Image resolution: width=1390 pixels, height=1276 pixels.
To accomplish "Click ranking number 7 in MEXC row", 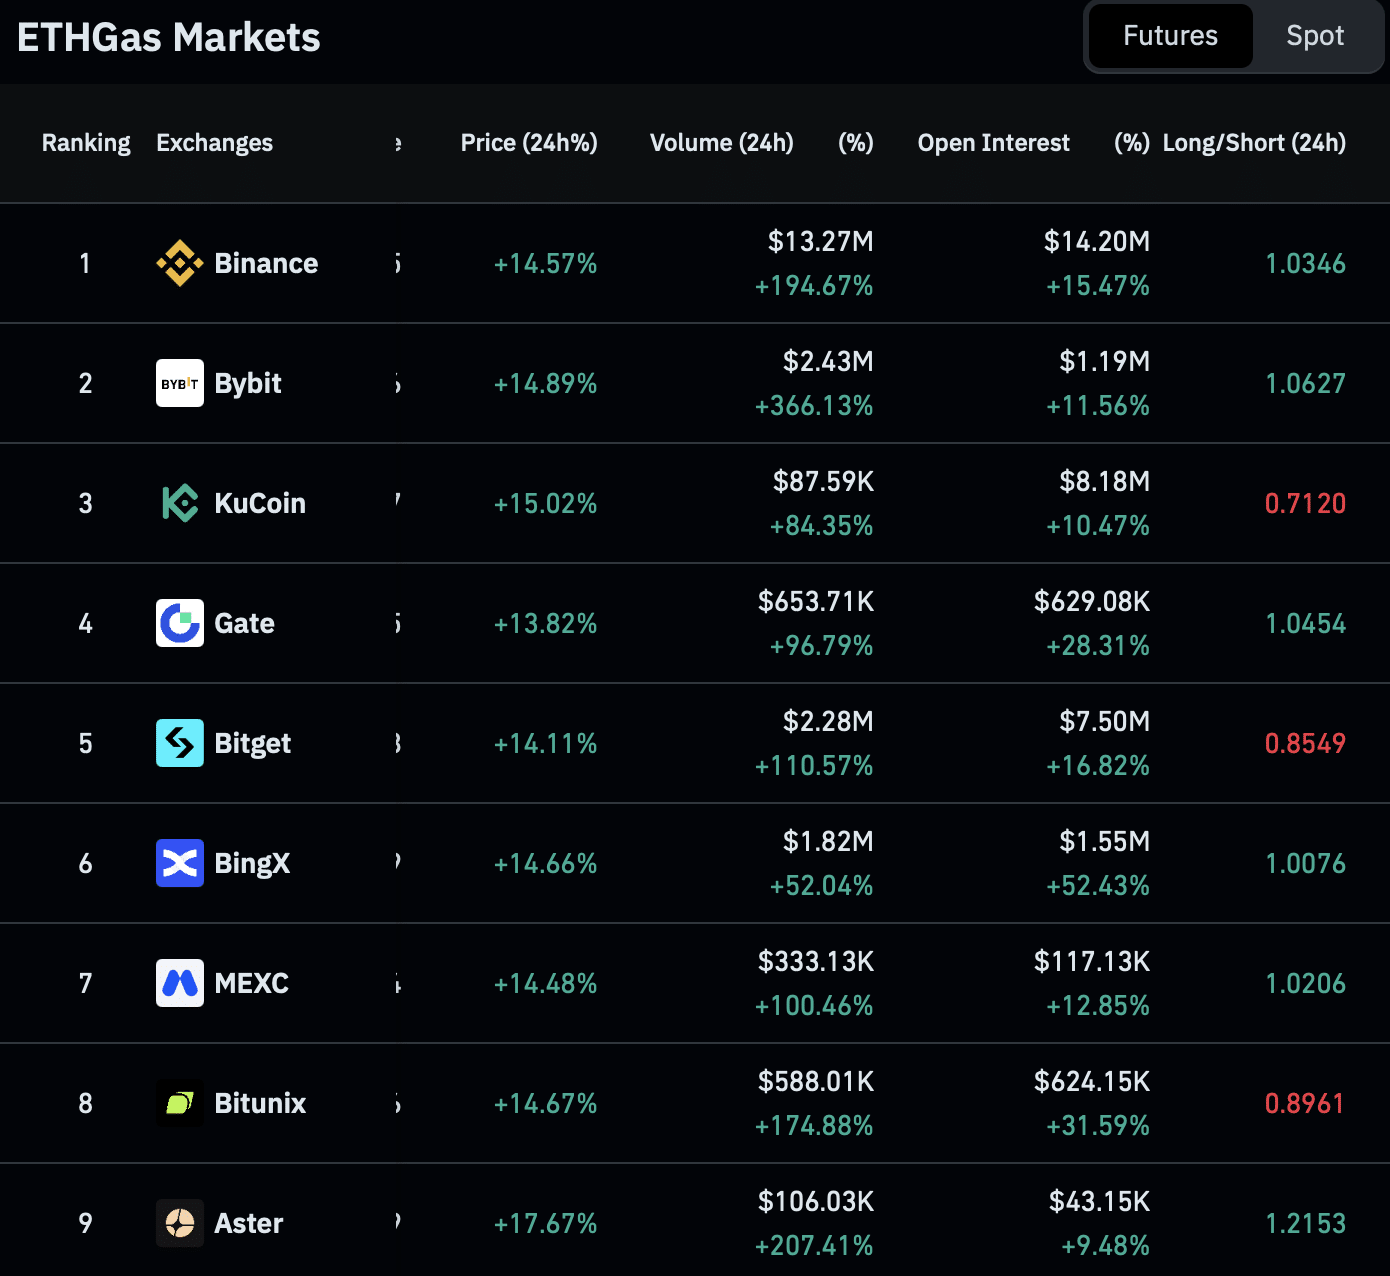I will pos(86,983).
